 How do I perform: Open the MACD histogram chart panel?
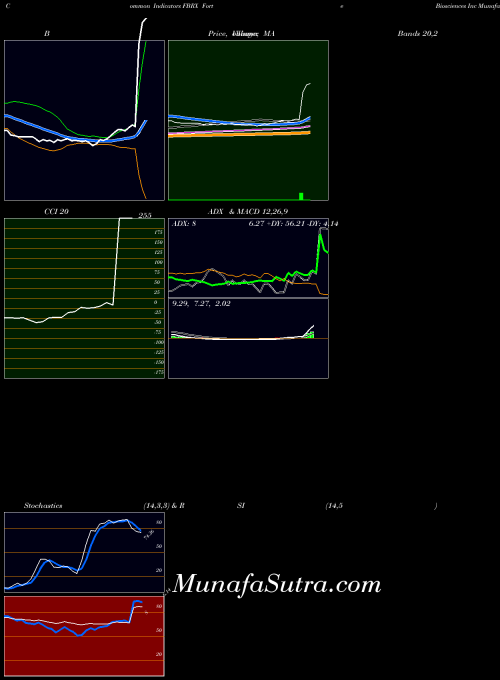pyautogui.click(x=248, y=338)
